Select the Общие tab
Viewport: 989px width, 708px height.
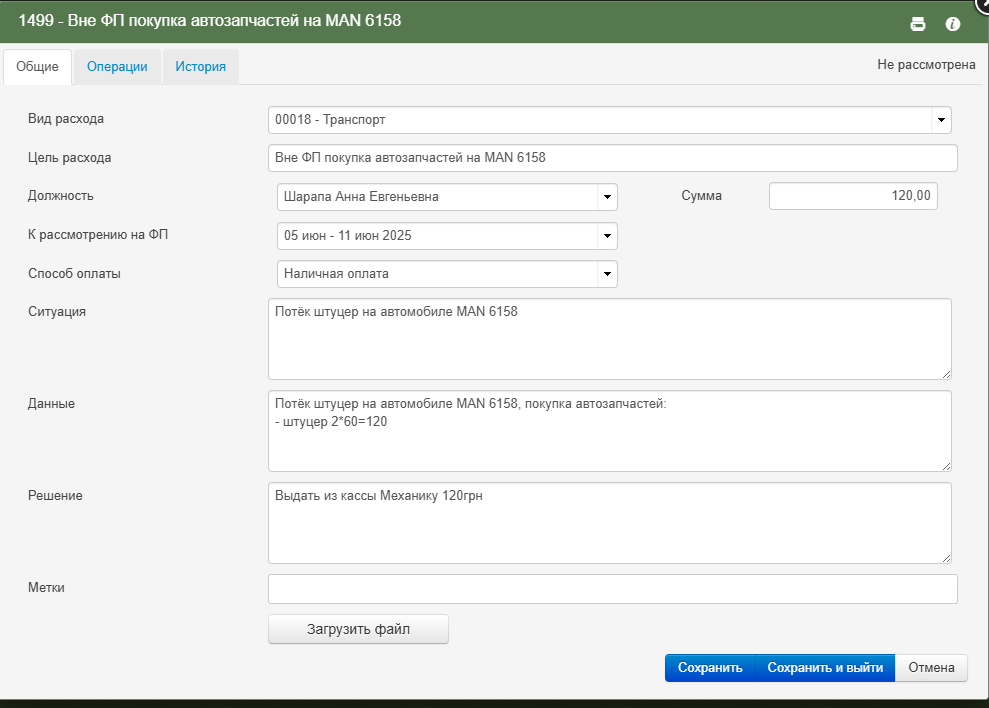(37, 66)
